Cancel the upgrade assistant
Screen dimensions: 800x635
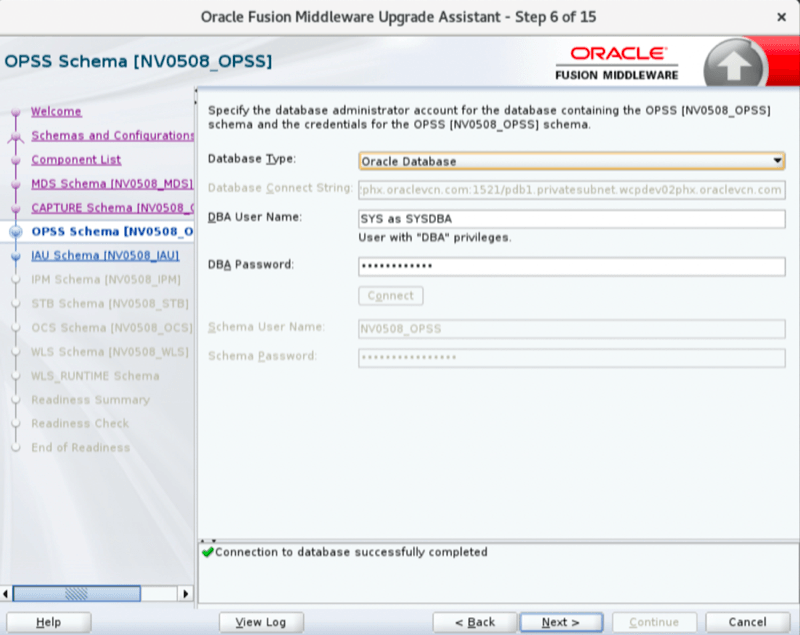coord(747,622)
